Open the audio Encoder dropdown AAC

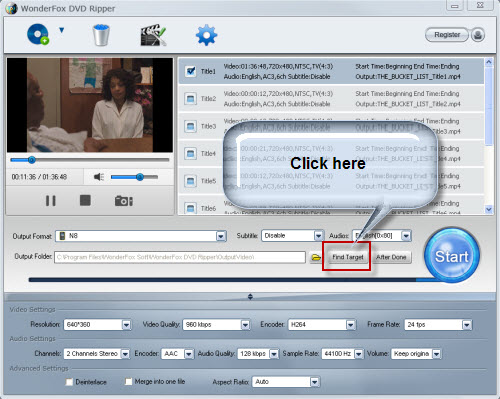[177, 354]
